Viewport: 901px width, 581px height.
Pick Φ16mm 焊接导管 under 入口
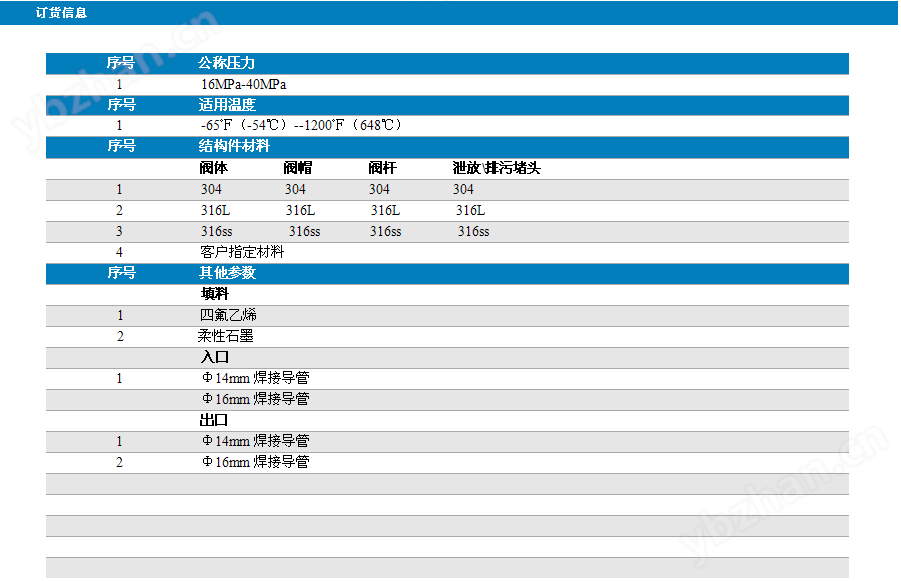pos(255,399)
